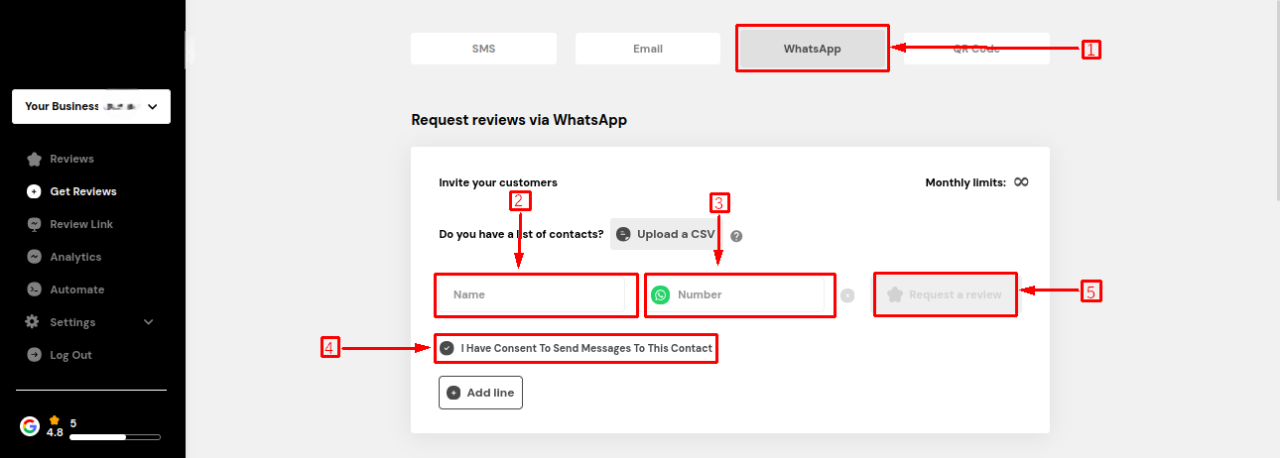Select the WhatsApp tab
The width and height of the screenshot is (1280, 458).
[x=811, y=49]
